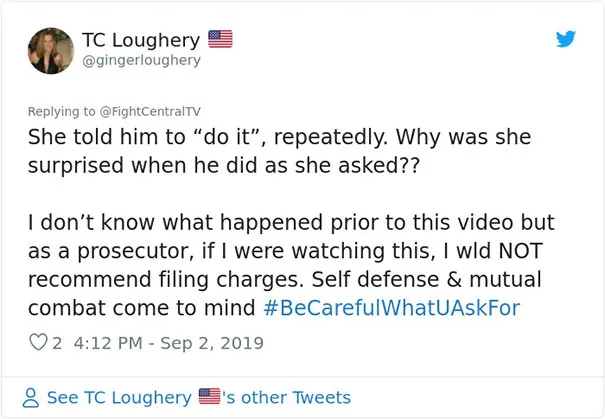Click the tweet's first paragraph text
The image size is (605, 419).
[x=279, y=151]
